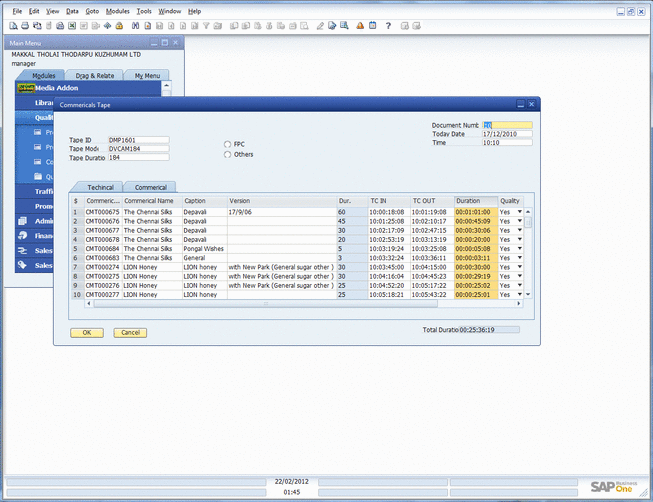
Task: Jump to the last data record
Action: 194,26
